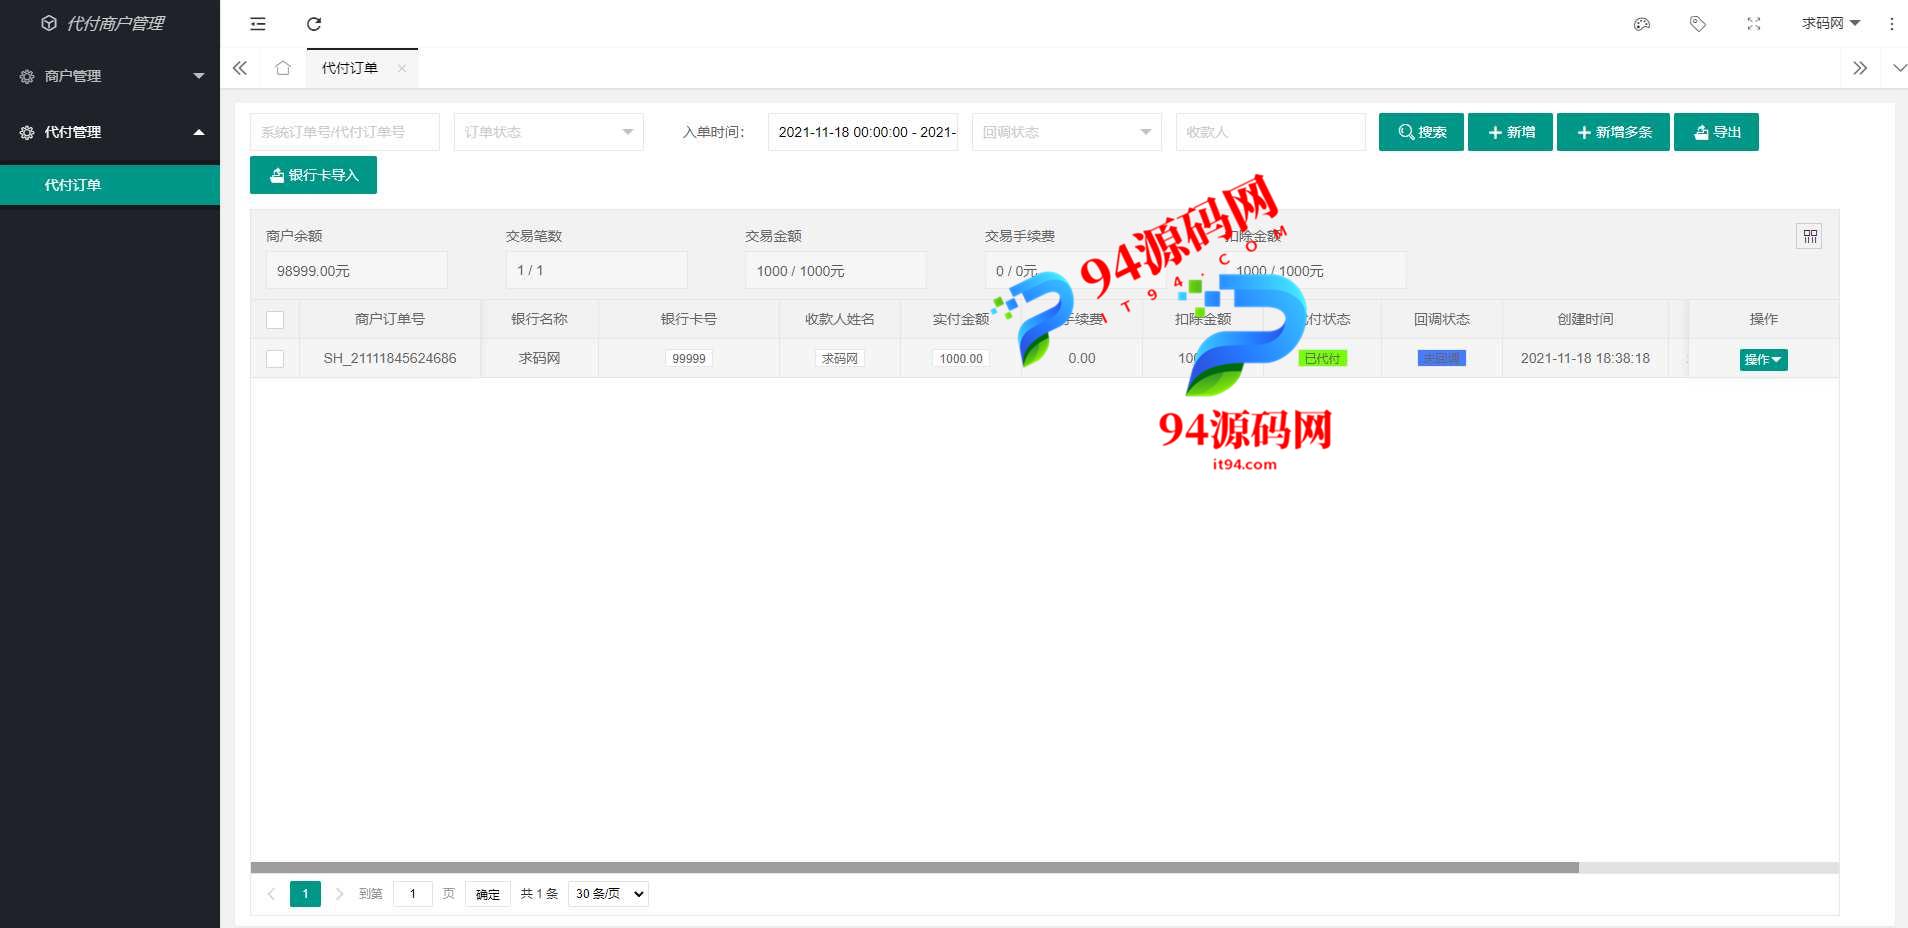
Task: Click the tag note icon in header
Action: pyautogui.click(x=1698, y=24)
